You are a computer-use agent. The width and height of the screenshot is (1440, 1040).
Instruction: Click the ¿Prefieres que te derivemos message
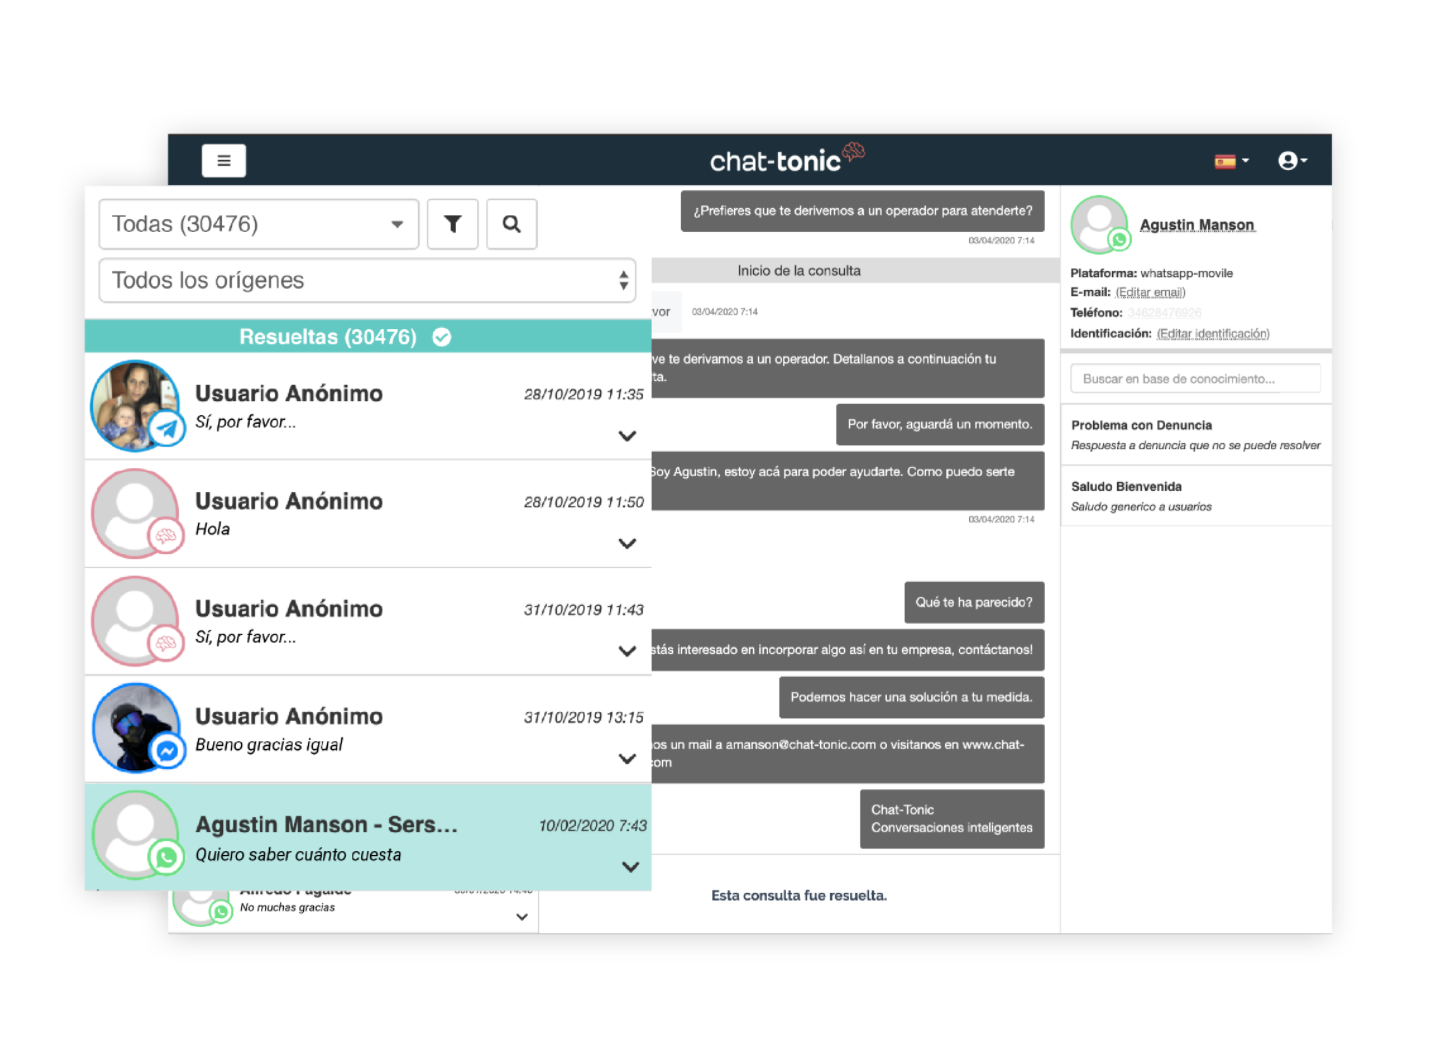tap(863, 211)
